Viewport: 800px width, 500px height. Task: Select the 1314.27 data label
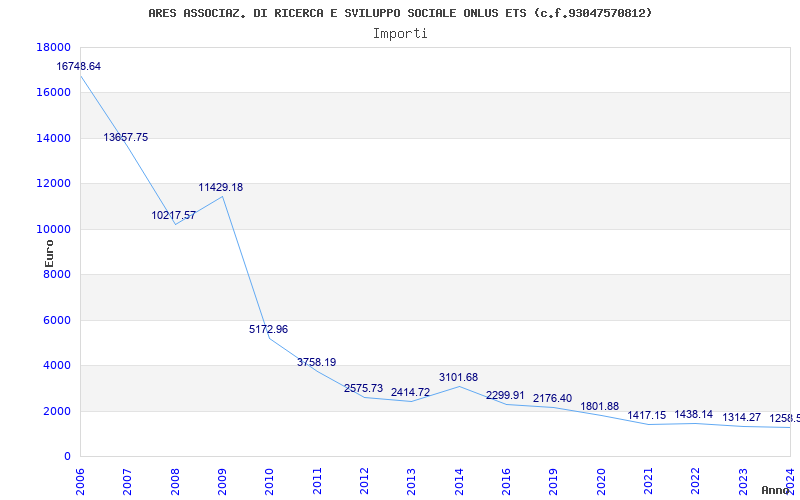741,417
